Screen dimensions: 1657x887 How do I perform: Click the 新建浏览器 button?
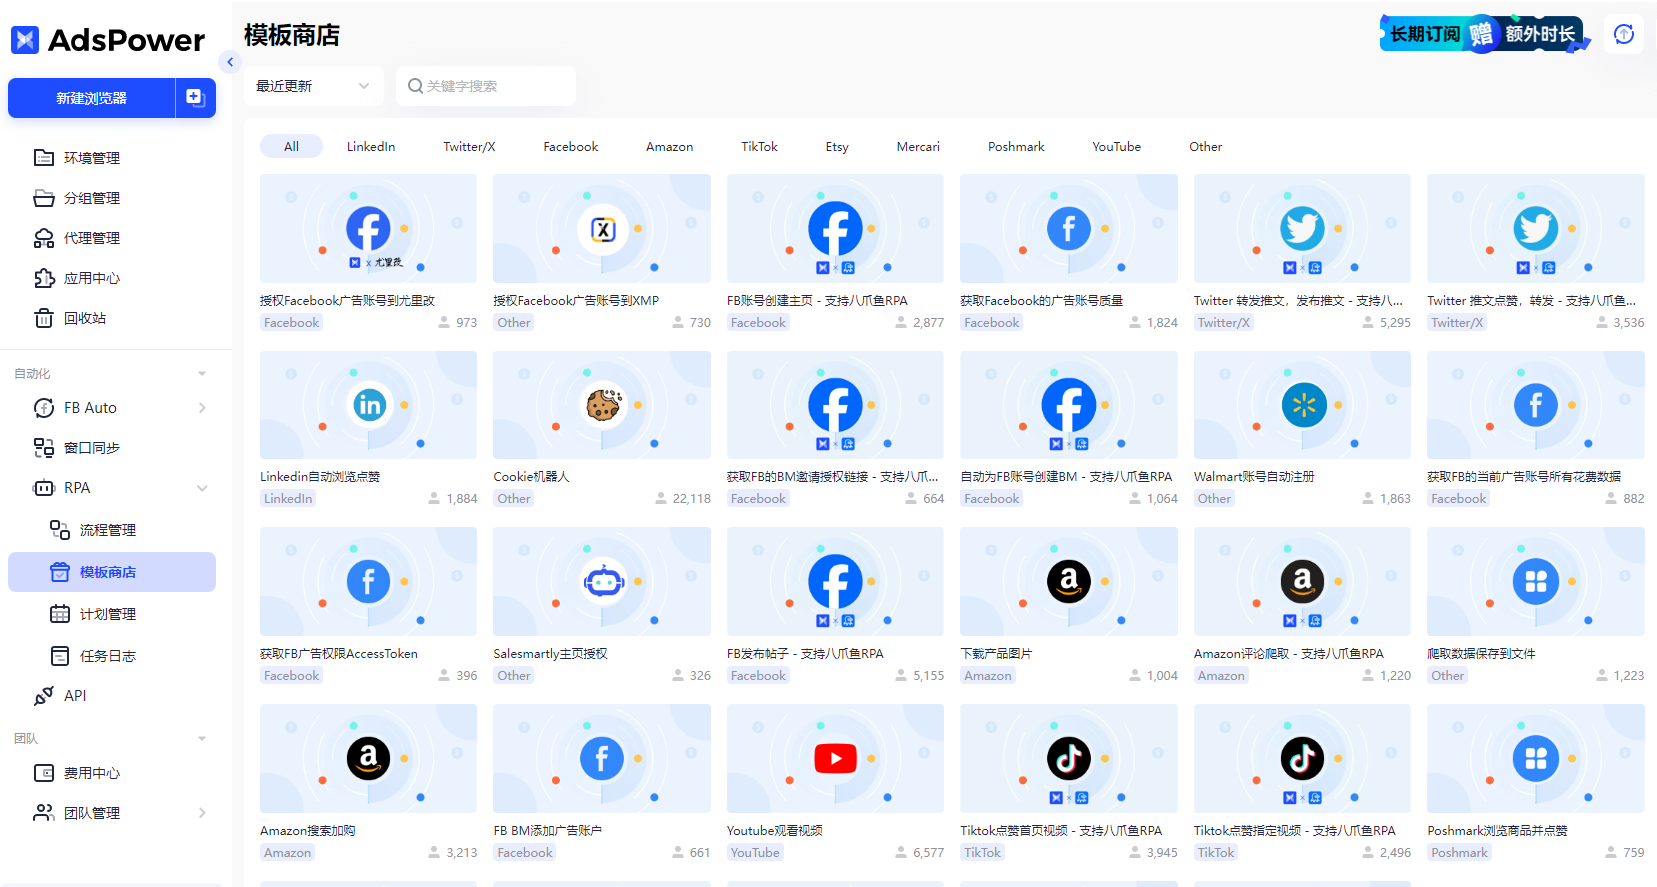point(92,98)
